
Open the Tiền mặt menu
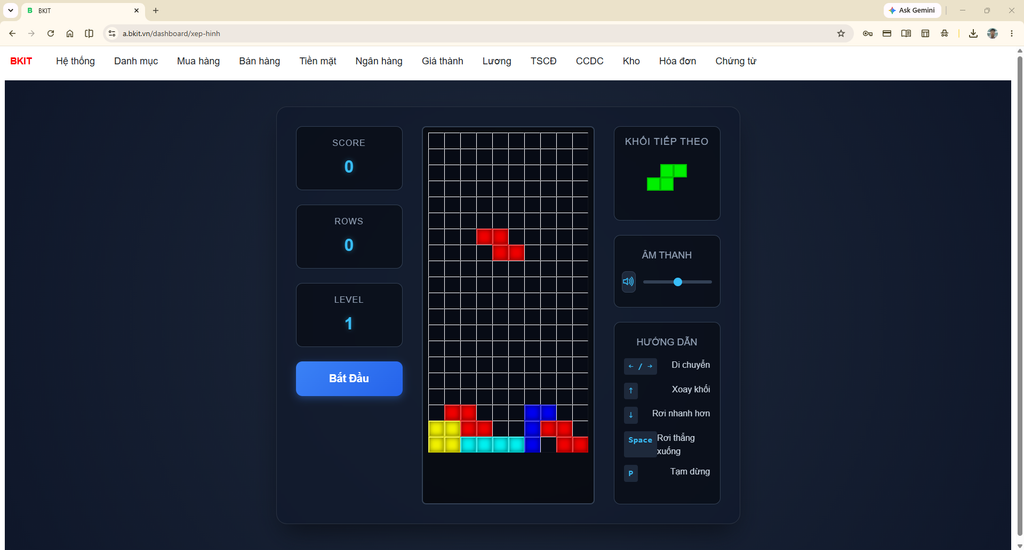tap(317, 61)
